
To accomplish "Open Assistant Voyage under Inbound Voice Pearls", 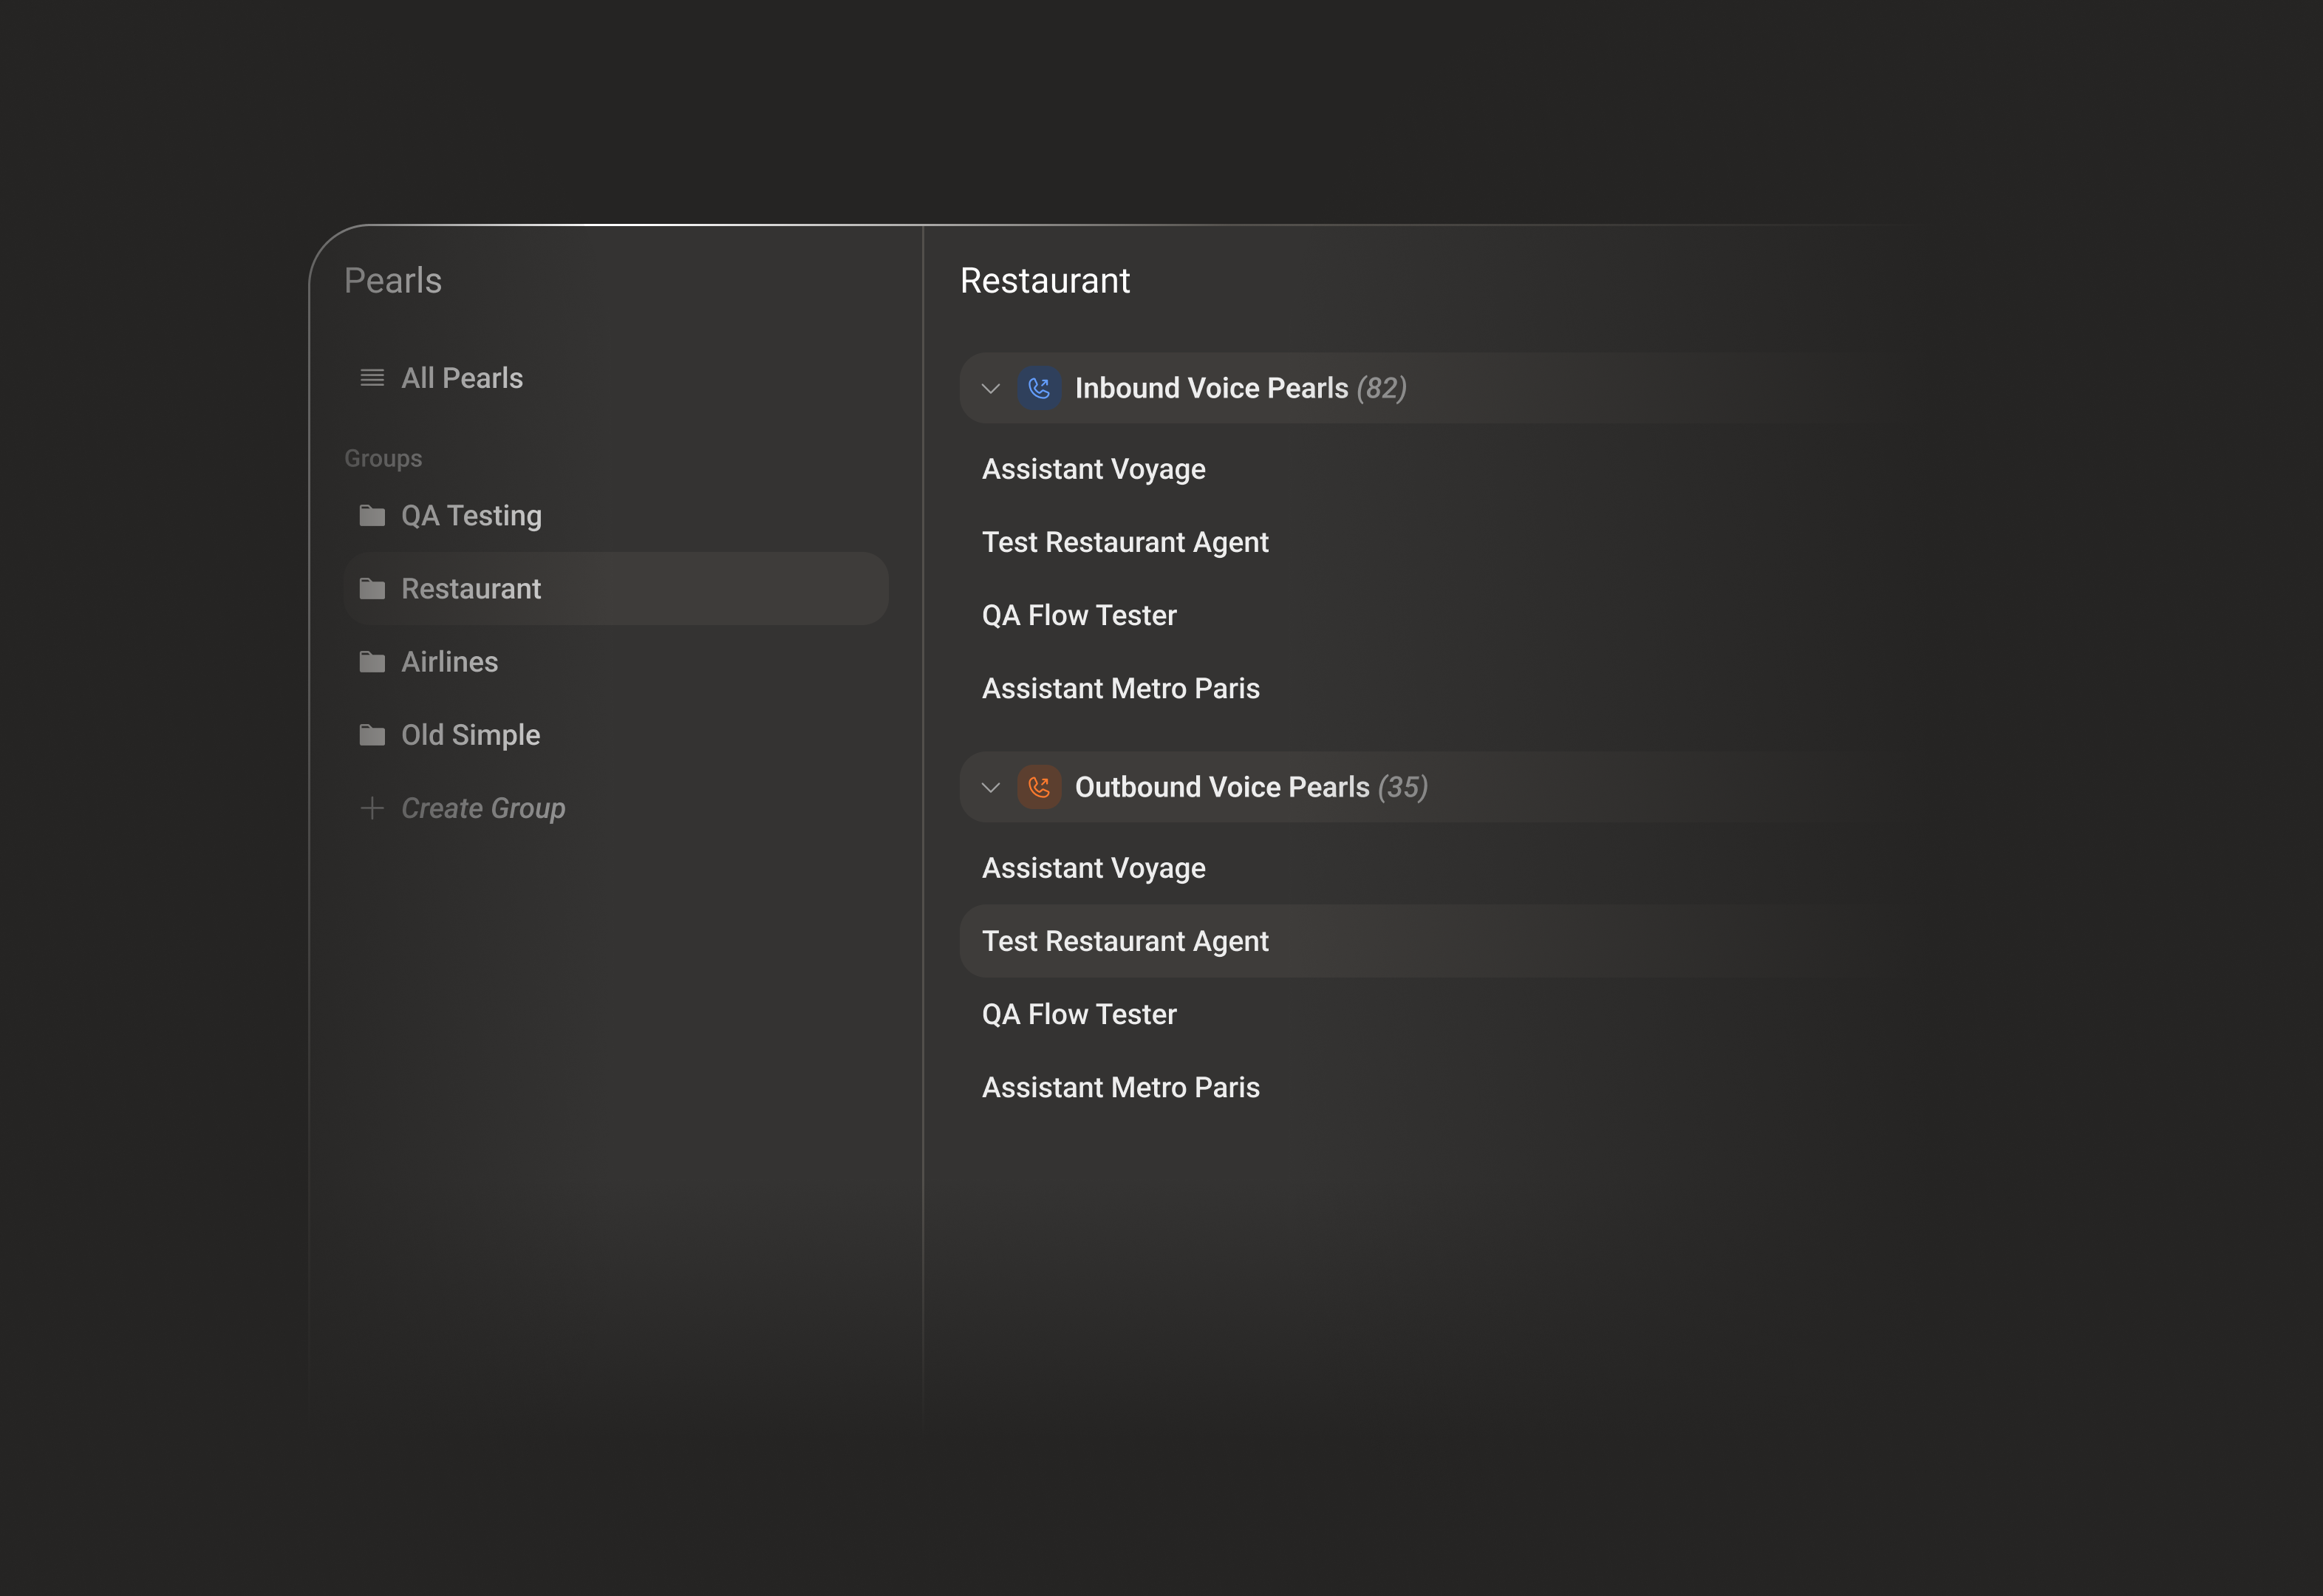I will [1093, 469].
